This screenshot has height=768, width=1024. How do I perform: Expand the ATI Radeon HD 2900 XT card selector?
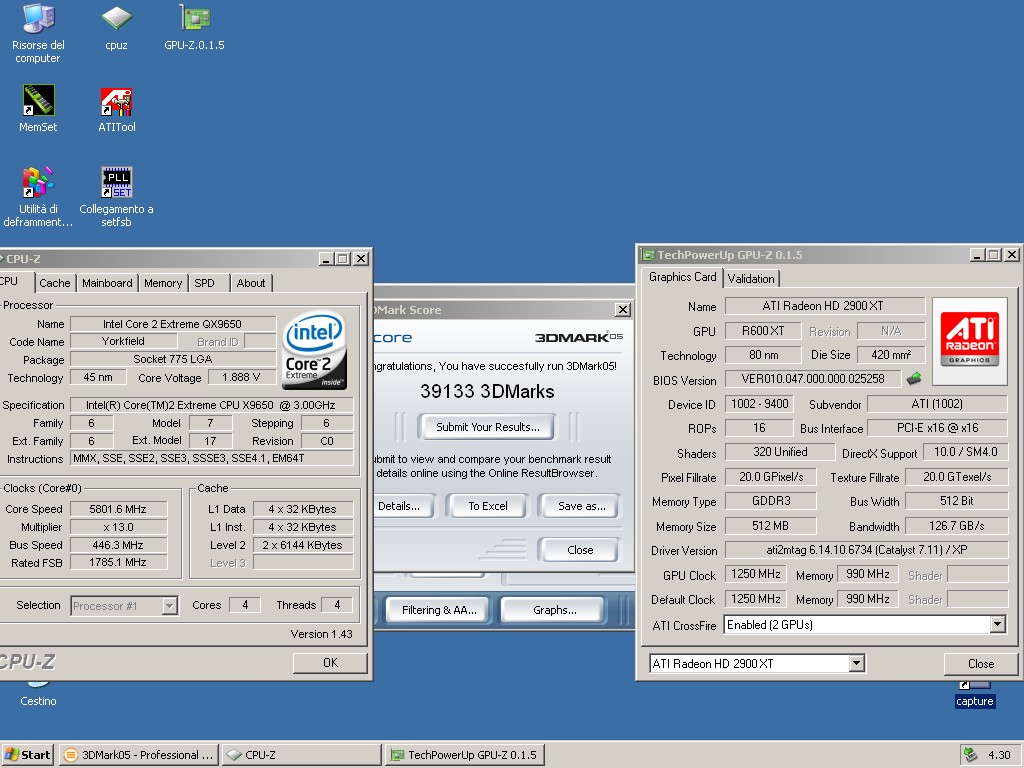(x=857, y=664)
